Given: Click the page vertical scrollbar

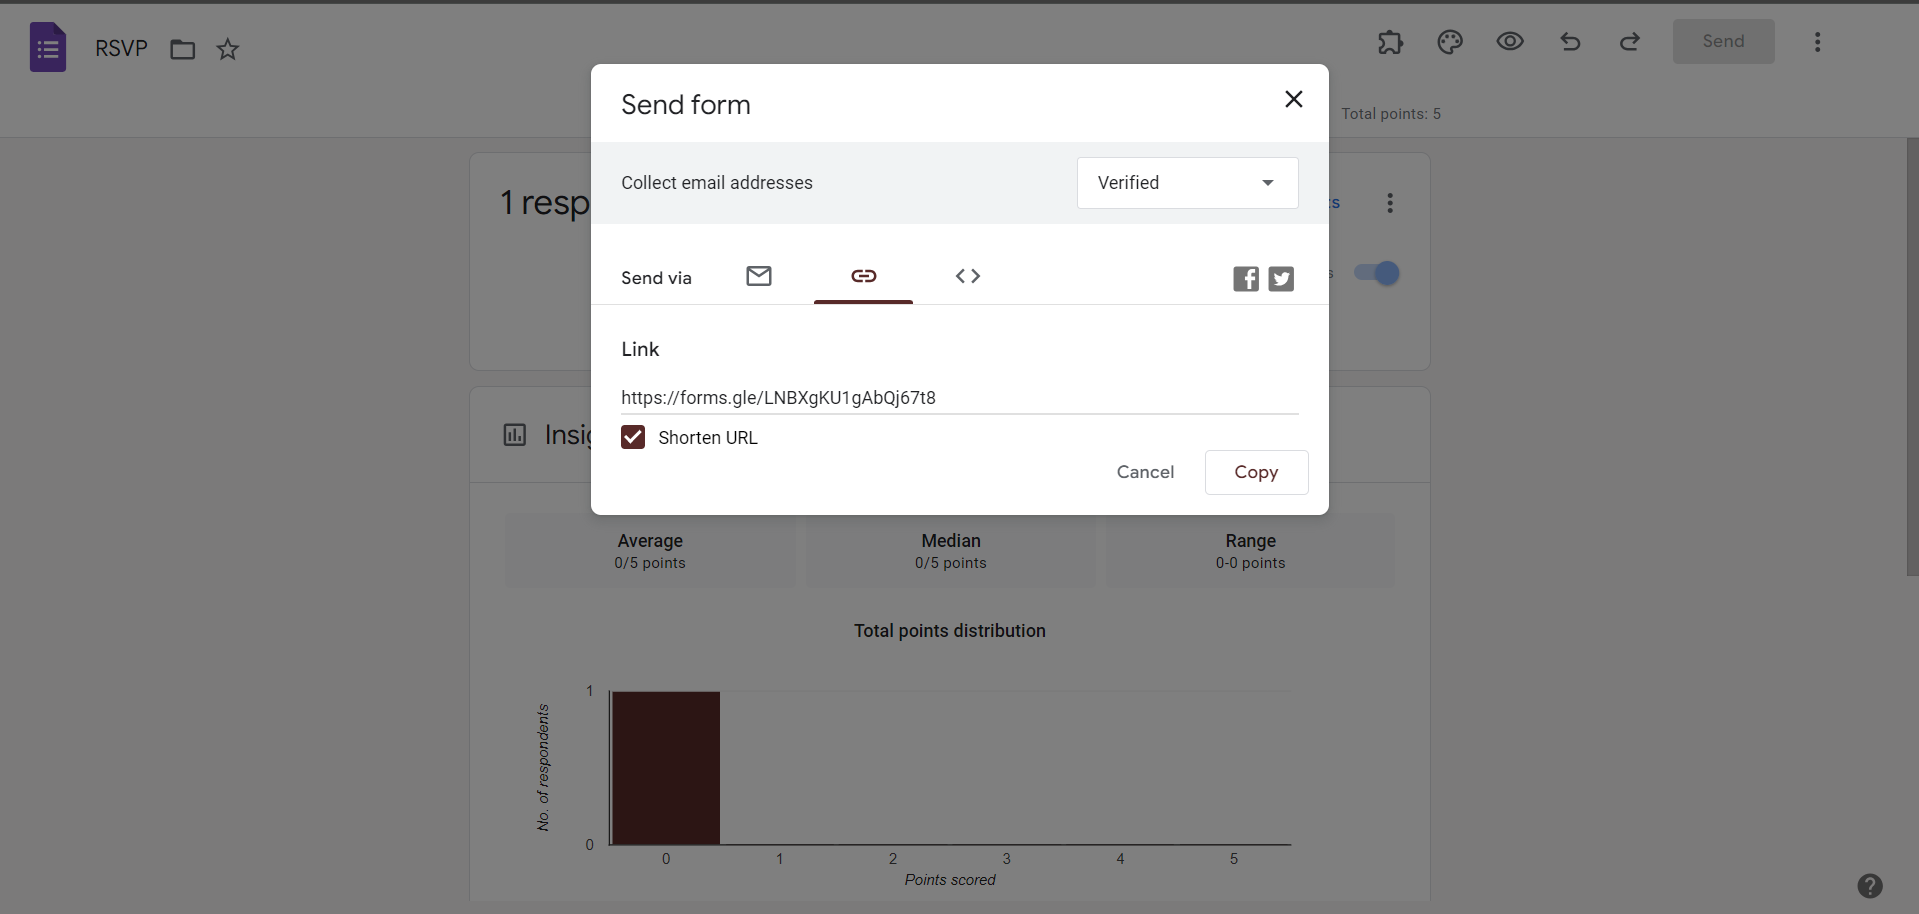Looking at the screenshot, I should (1912, 356).
